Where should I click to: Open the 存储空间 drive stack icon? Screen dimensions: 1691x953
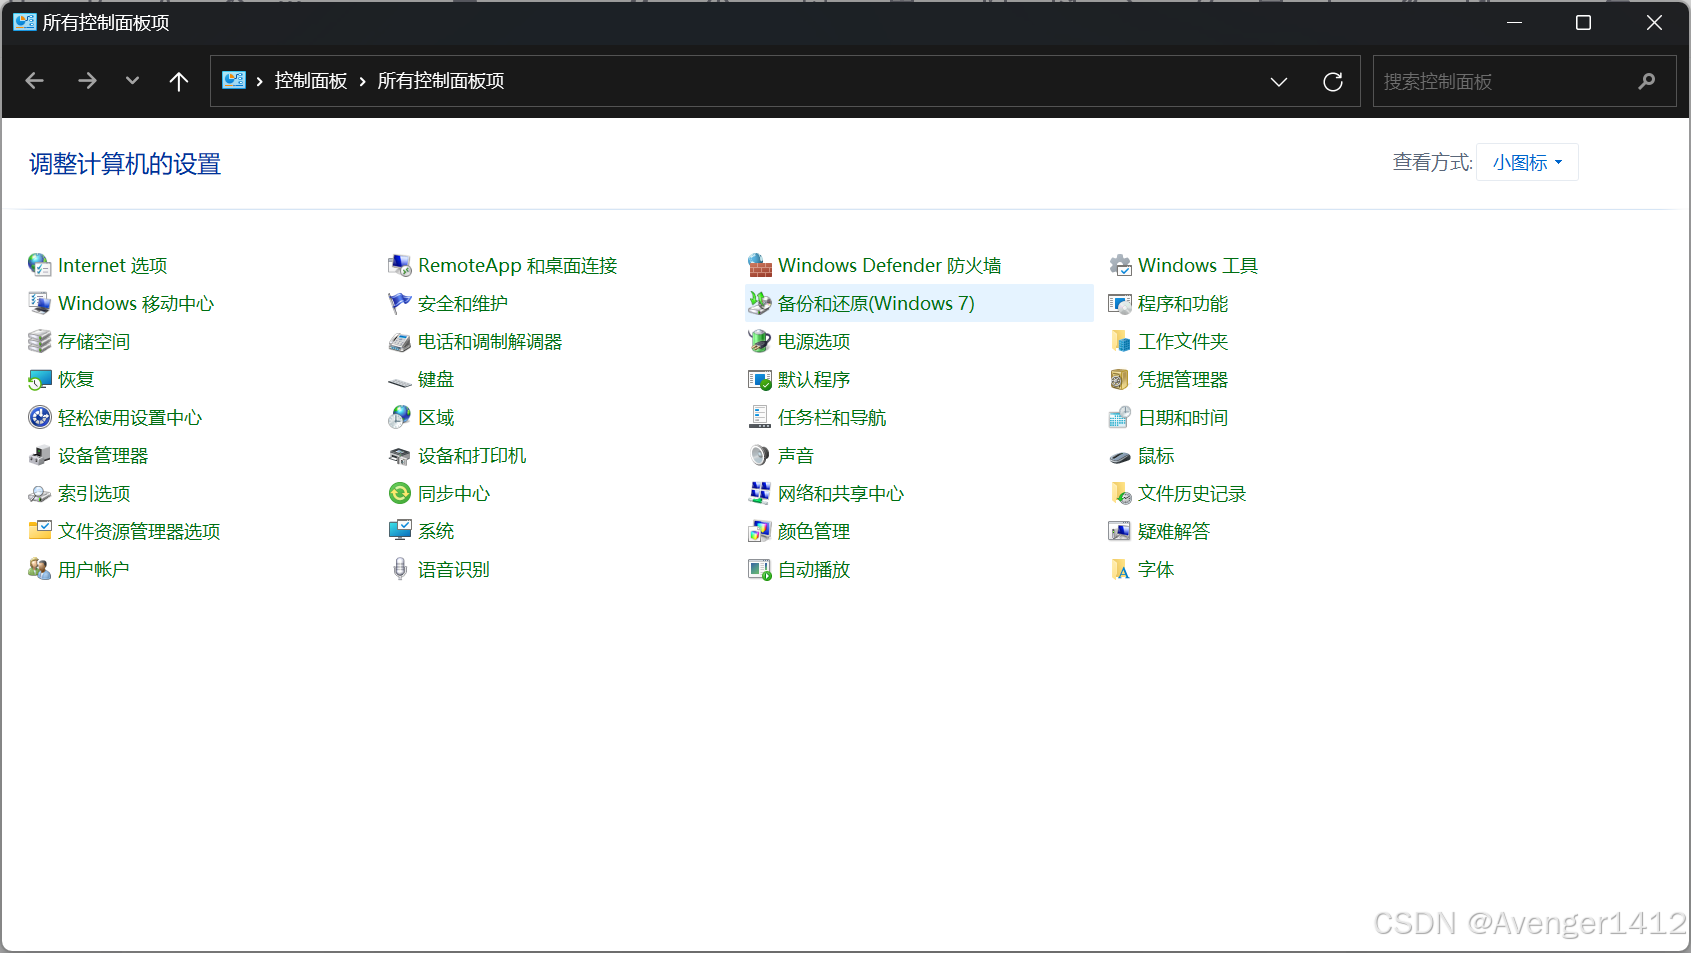pyautogui.click(x=39, y=341)
